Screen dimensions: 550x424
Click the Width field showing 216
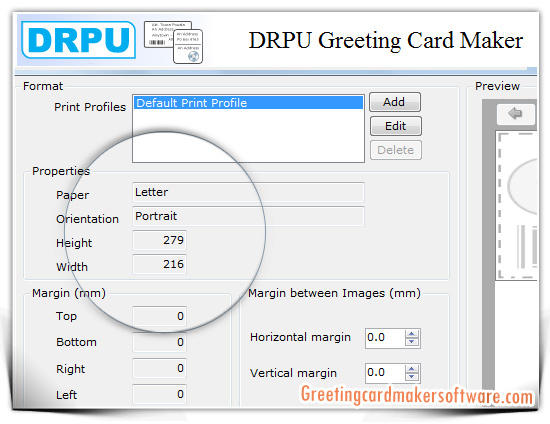point(160,264)
